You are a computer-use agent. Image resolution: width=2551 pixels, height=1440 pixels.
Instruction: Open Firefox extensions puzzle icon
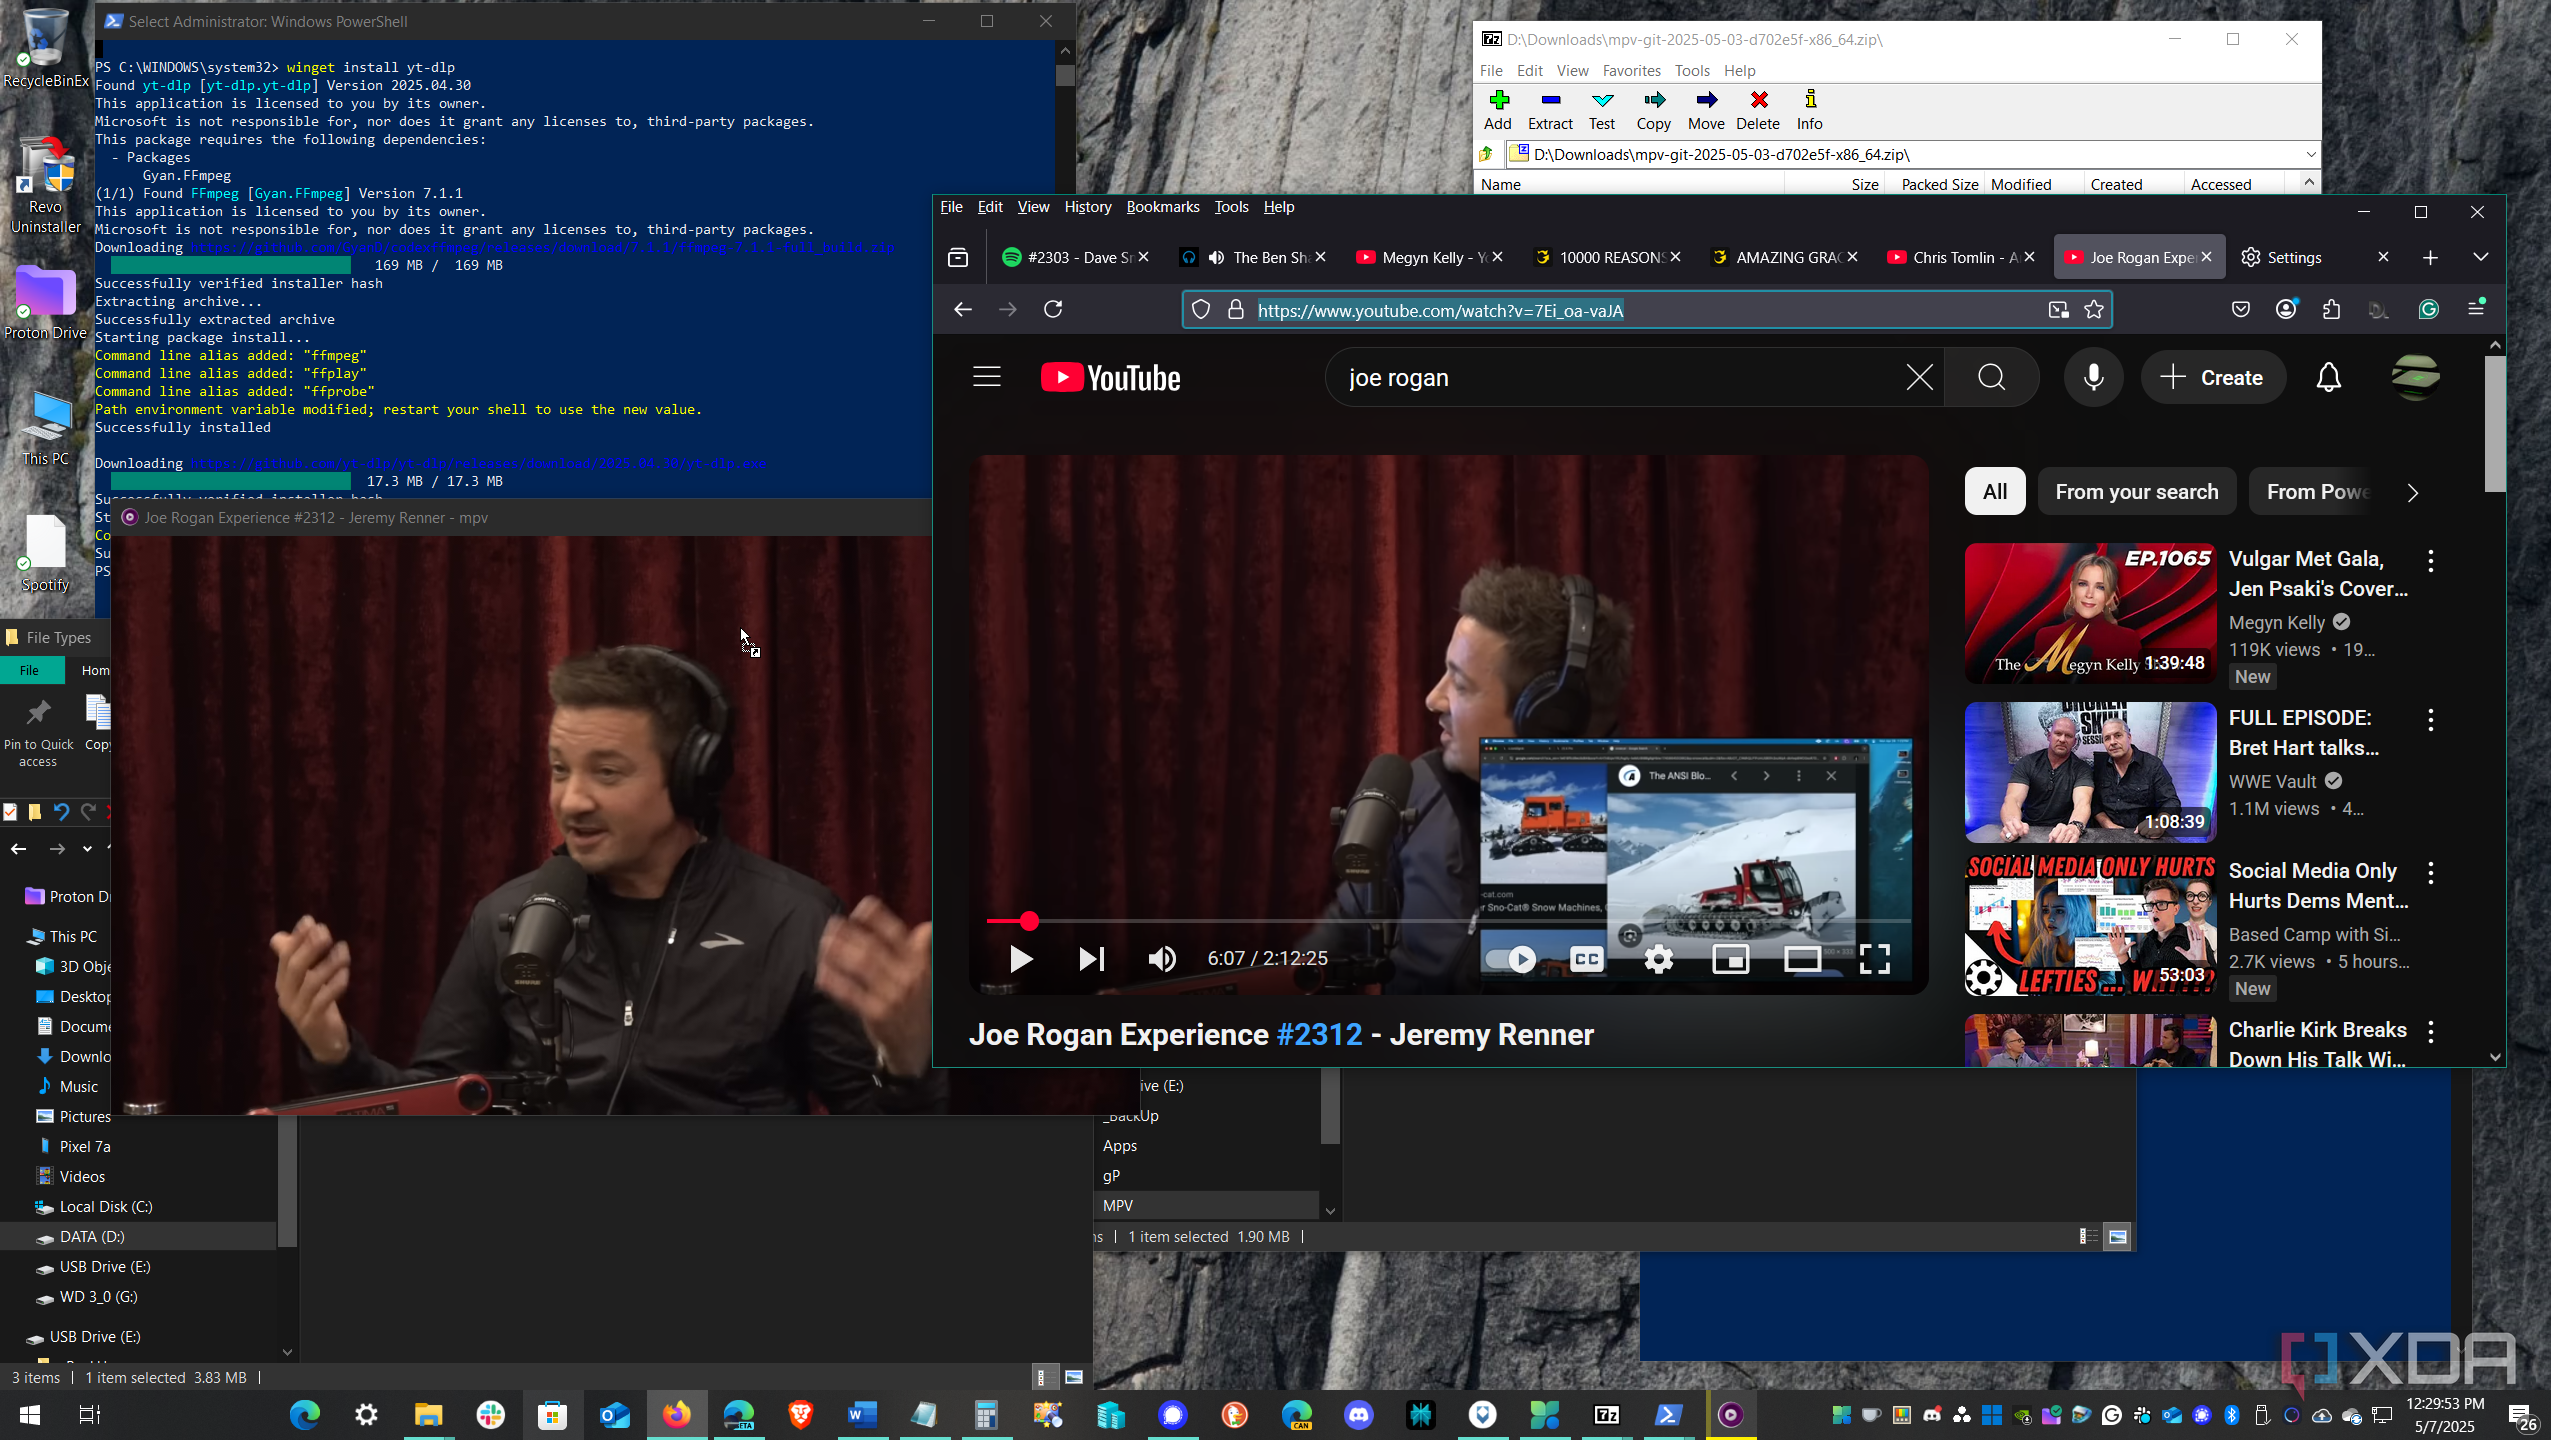pyautogui.click(x=2332, y=310)
